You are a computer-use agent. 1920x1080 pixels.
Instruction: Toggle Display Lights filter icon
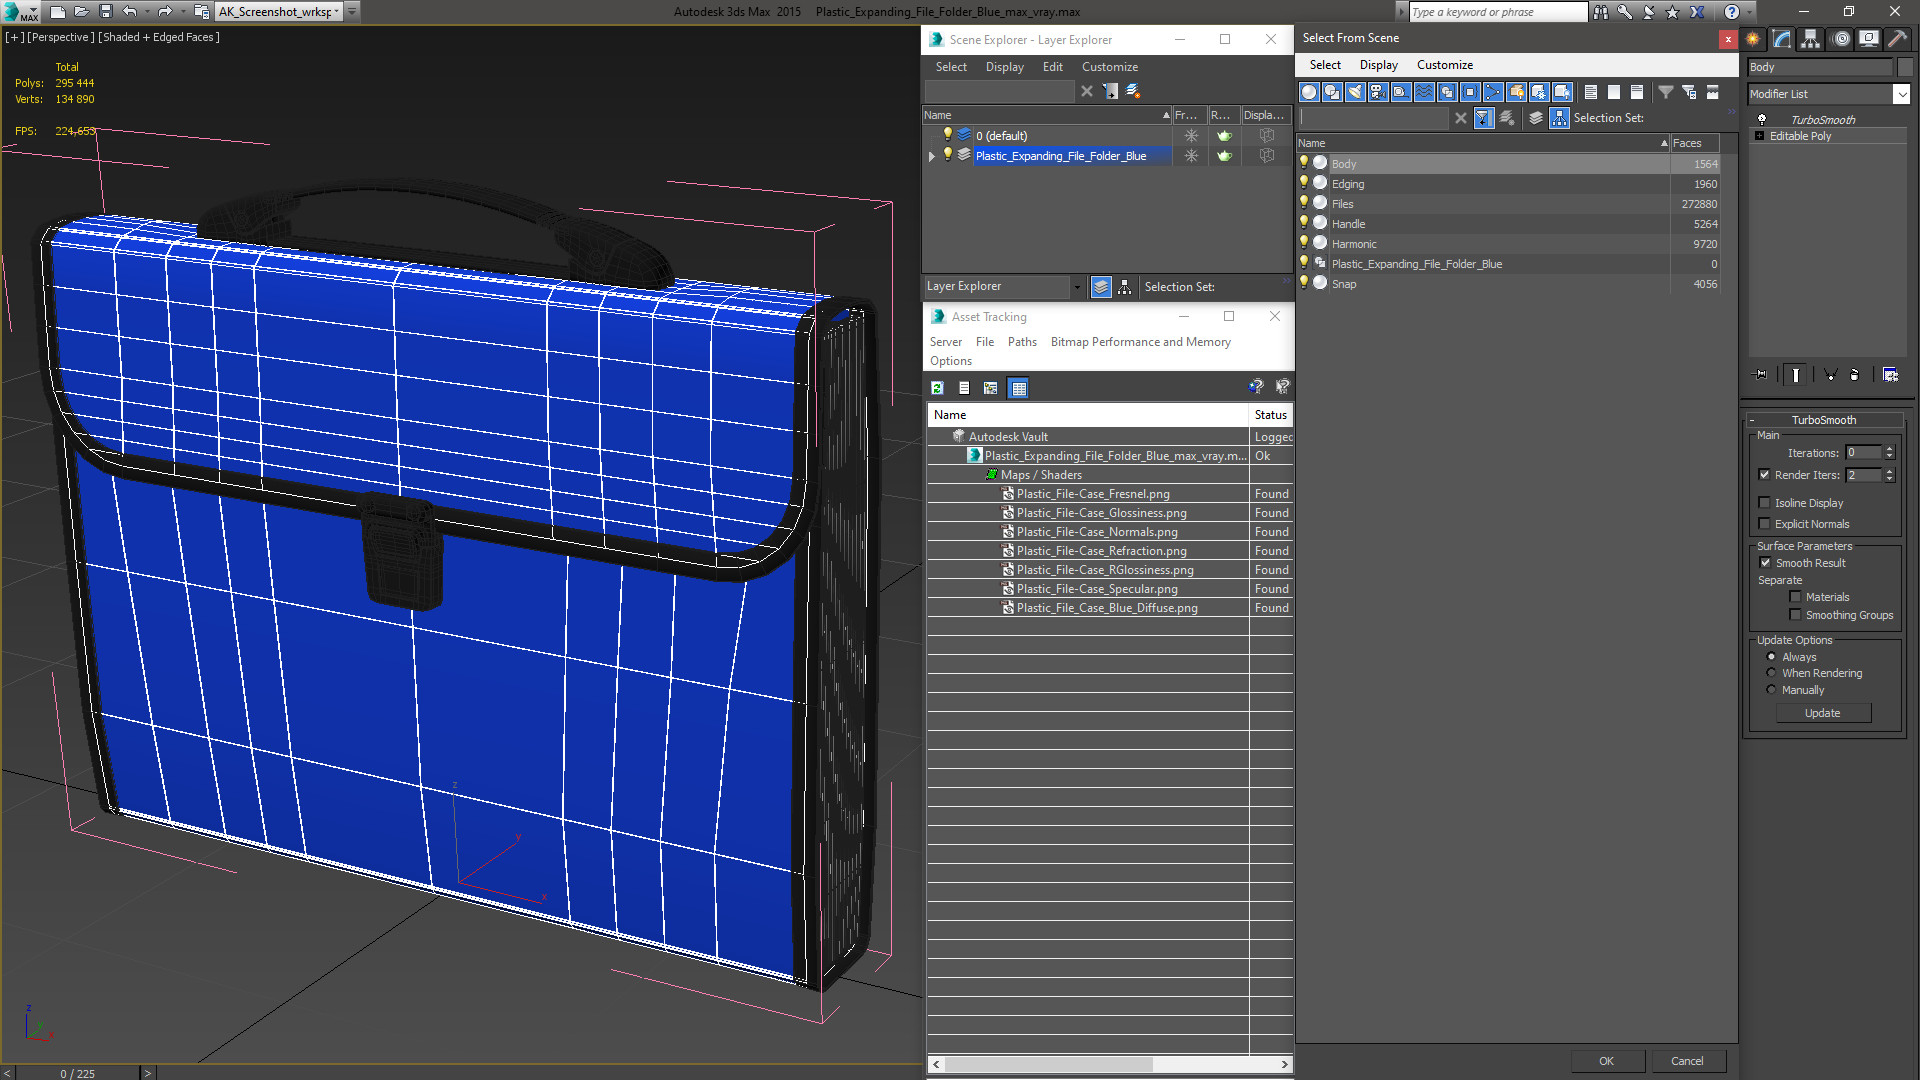pyautogui.click(x=1355, y=92)
